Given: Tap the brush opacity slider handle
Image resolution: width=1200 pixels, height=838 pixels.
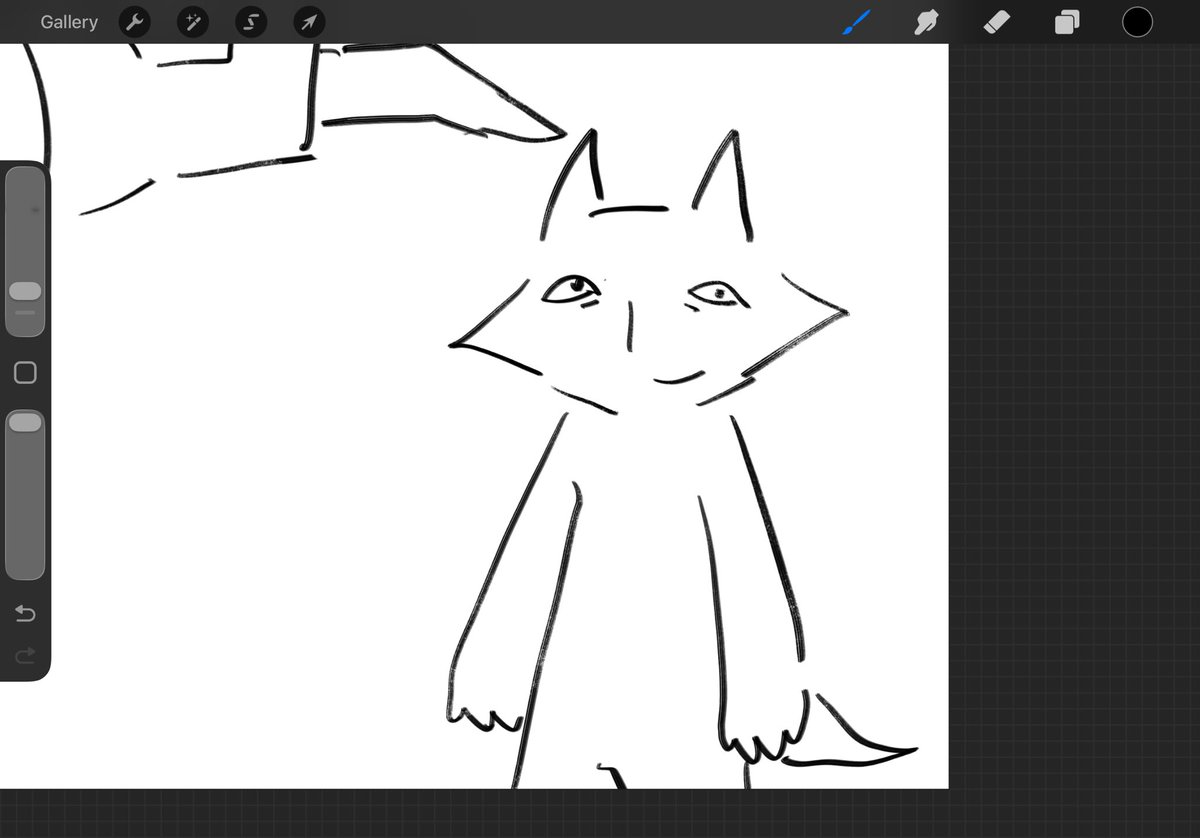Looking at the screenshot, I should 25,423.
